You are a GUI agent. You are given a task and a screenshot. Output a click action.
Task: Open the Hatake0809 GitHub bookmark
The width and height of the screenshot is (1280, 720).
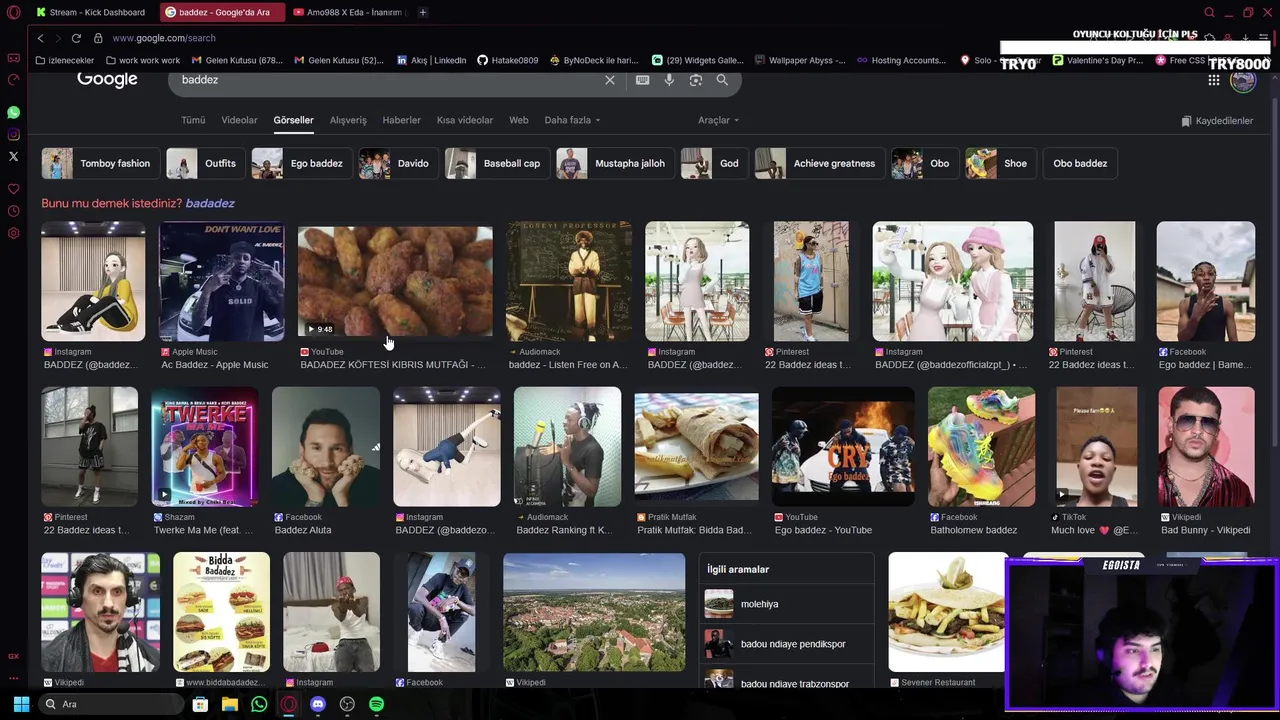pyautogui.click(x=508, y=60)
